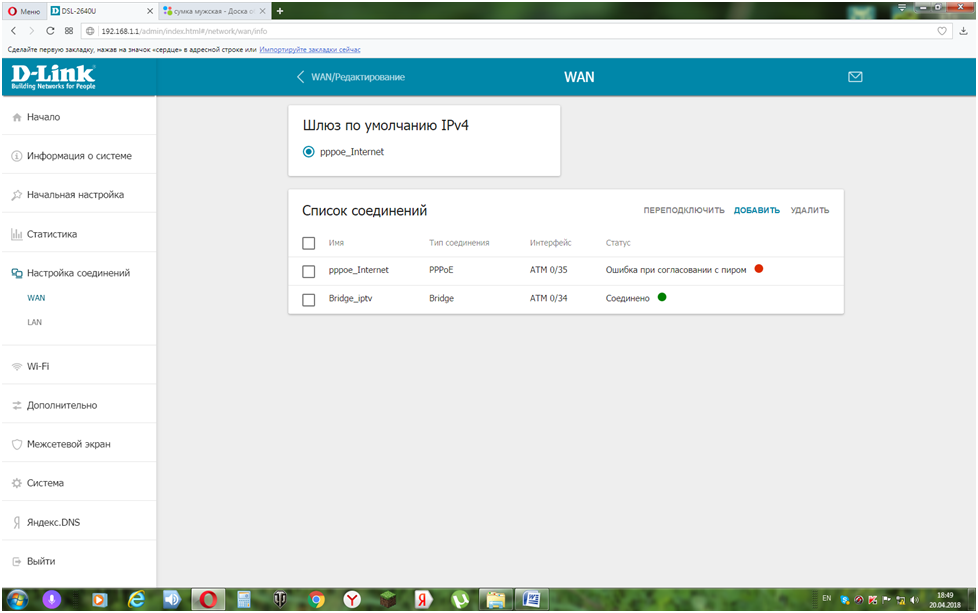Viewport: 978px width, 613px height.
Task: Open the pppoe_Internet connection name
Action: [359, 269]
